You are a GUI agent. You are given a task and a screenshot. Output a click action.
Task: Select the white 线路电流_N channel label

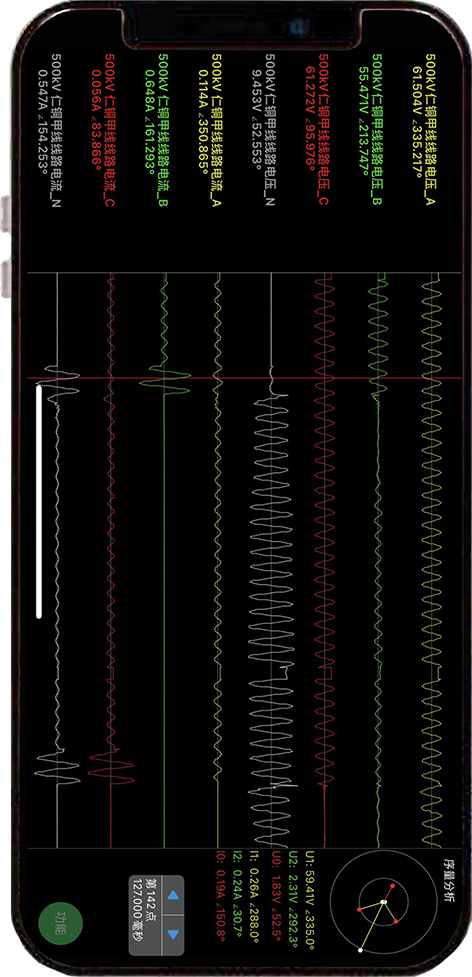point(57,130)
